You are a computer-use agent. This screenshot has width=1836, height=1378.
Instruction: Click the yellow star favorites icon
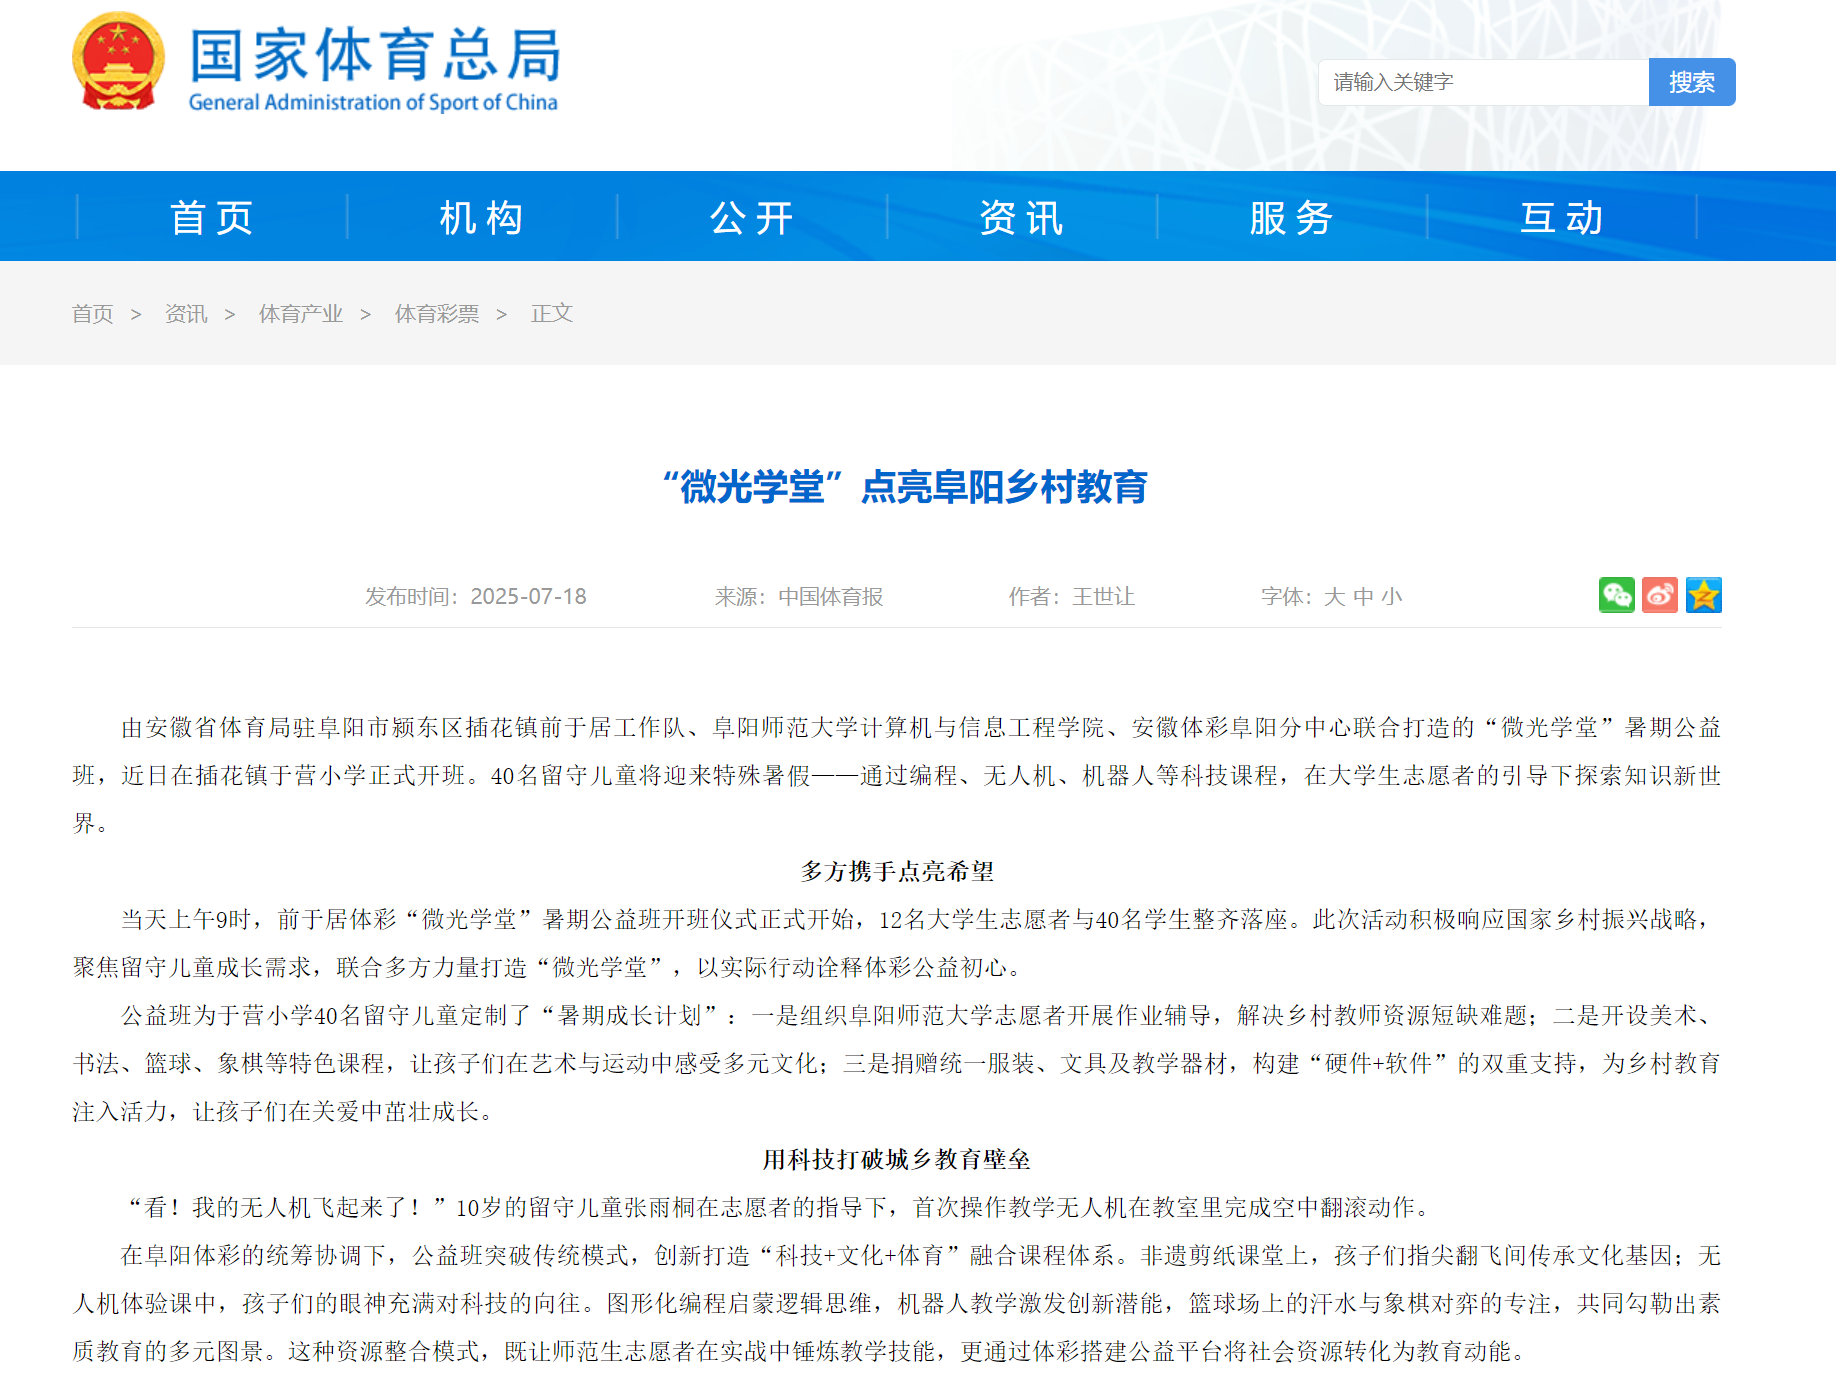point(1703,596)
